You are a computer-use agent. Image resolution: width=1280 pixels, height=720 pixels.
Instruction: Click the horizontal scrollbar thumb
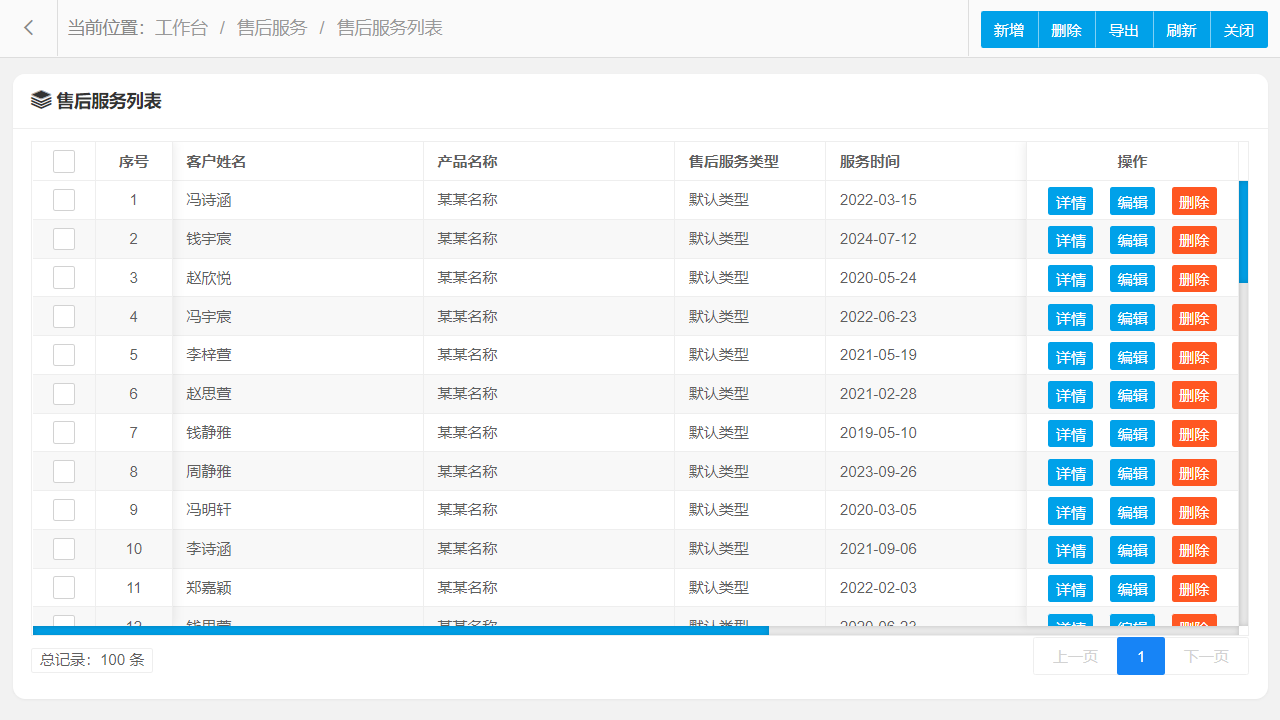(401, 630)
